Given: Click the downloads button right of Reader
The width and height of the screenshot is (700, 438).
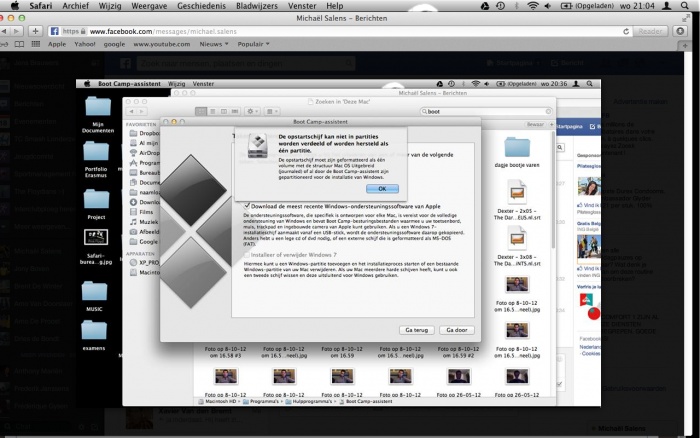Looking at the screenshot, I should click(680, 31).
